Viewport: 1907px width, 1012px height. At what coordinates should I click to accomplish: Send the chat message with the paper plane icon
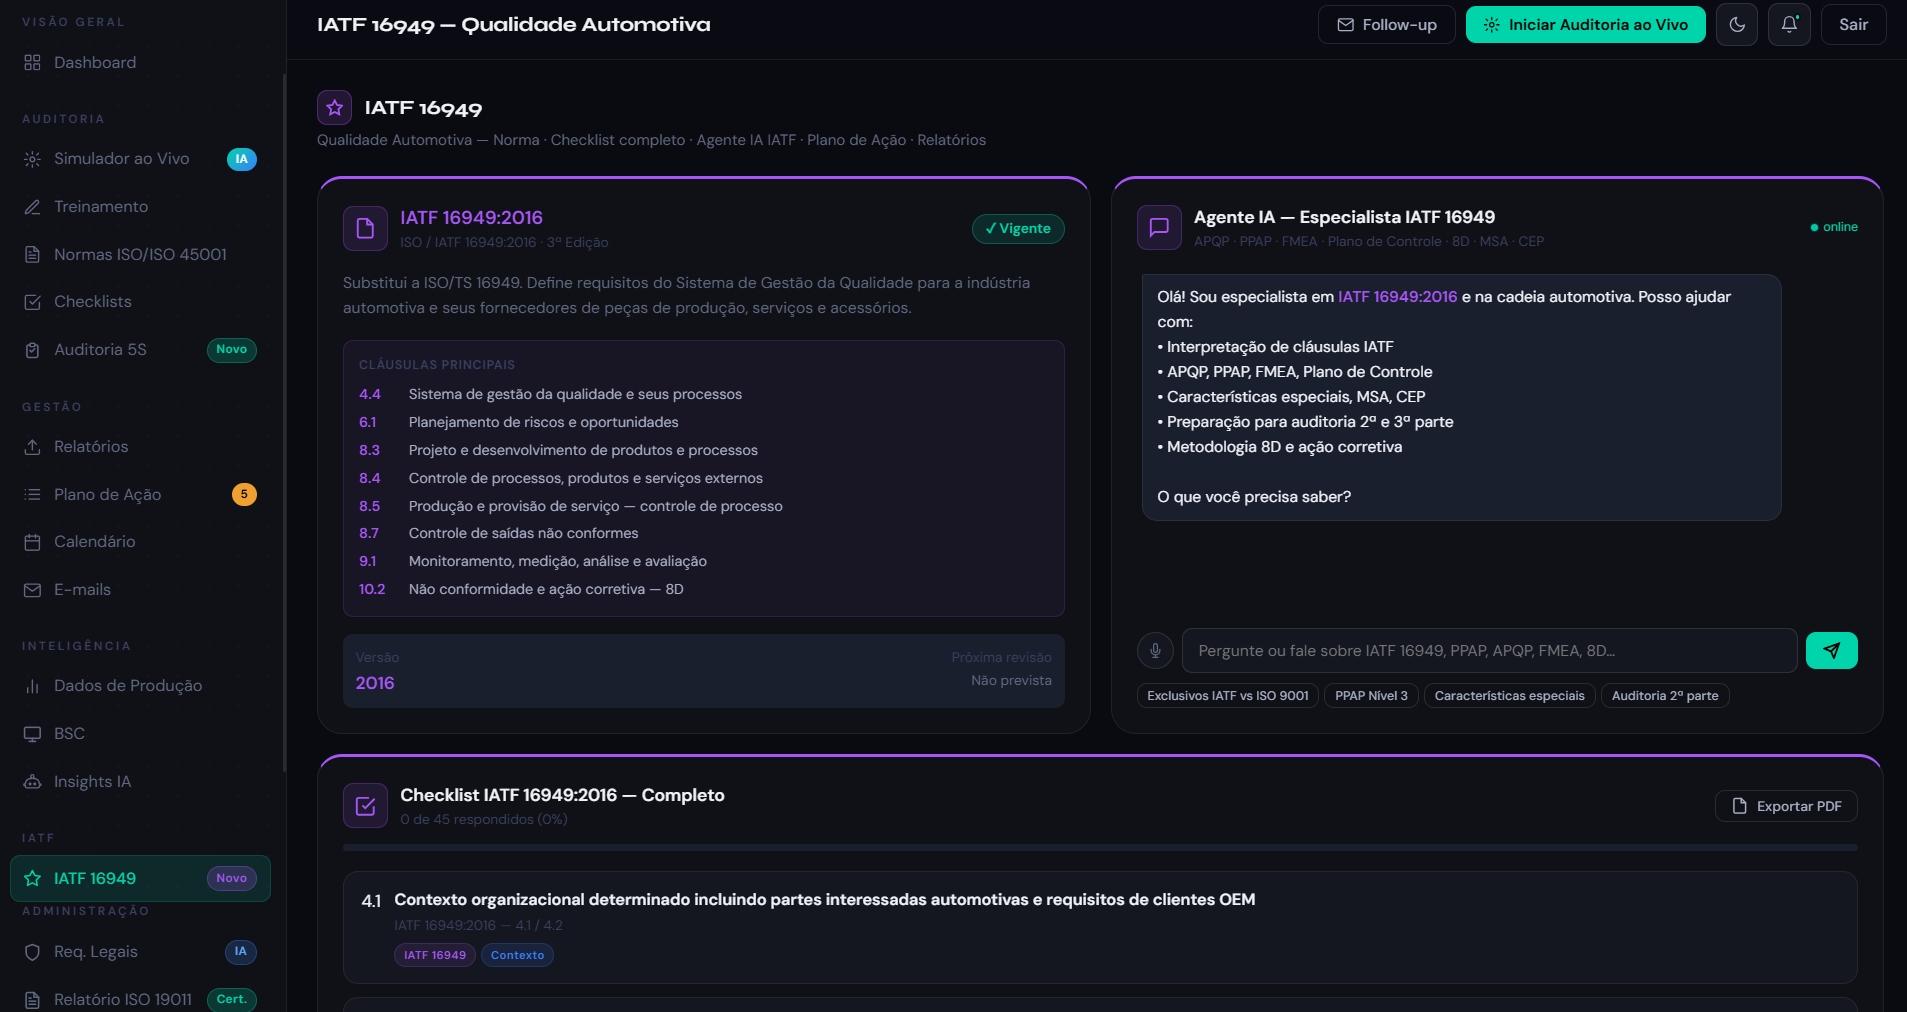coord(1831,650)
